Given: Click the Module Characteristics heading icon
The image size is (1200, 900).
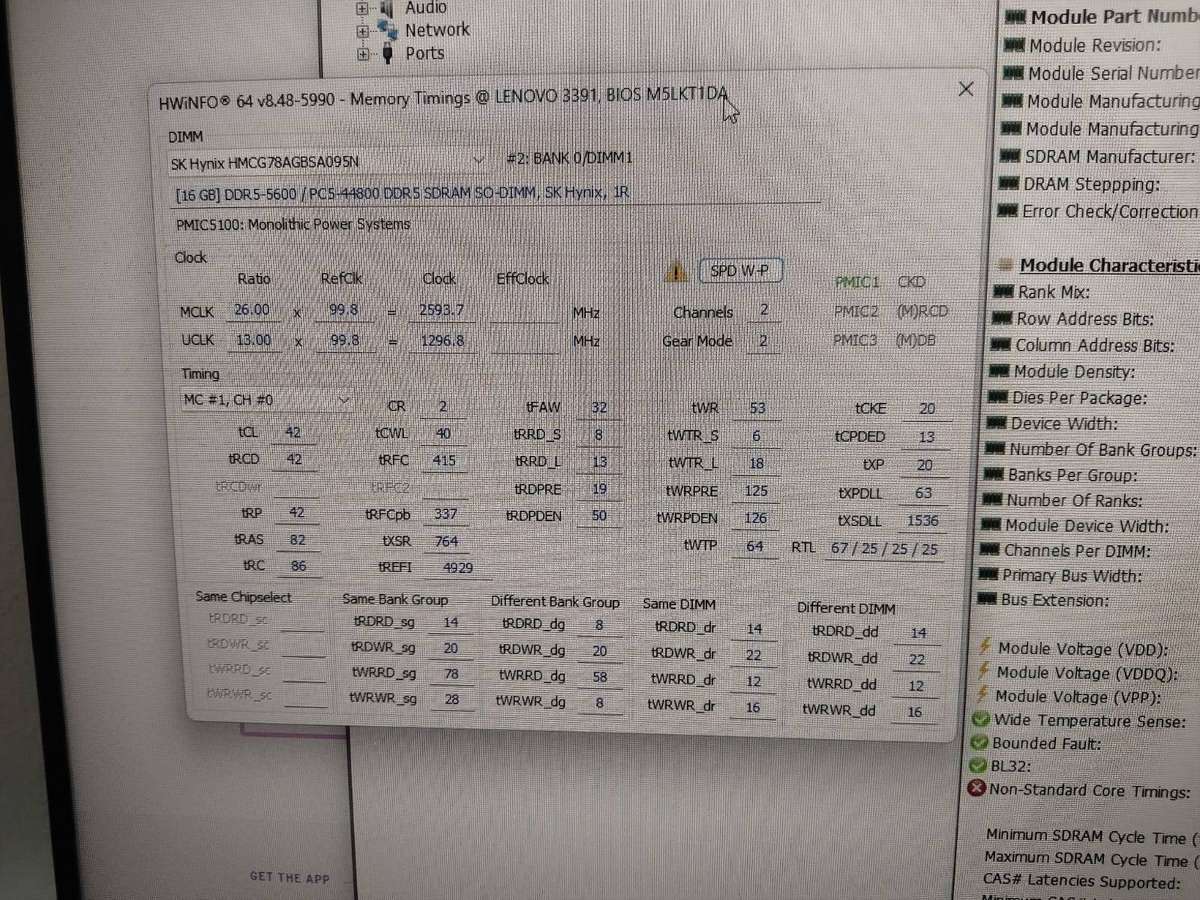Looking at the screenshot, I should [x=1007, y=265].
